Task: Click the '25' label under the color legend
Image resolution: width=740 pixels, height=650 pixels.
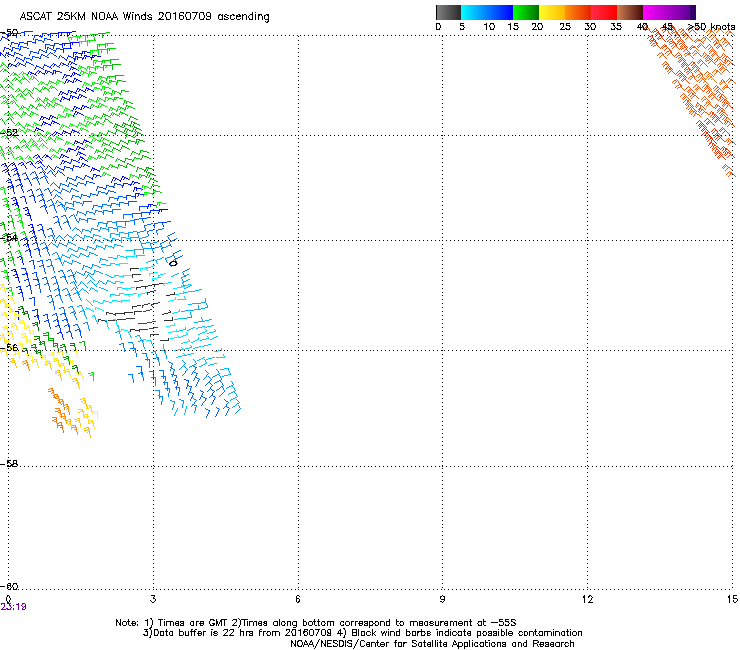Action: [565, 27]
